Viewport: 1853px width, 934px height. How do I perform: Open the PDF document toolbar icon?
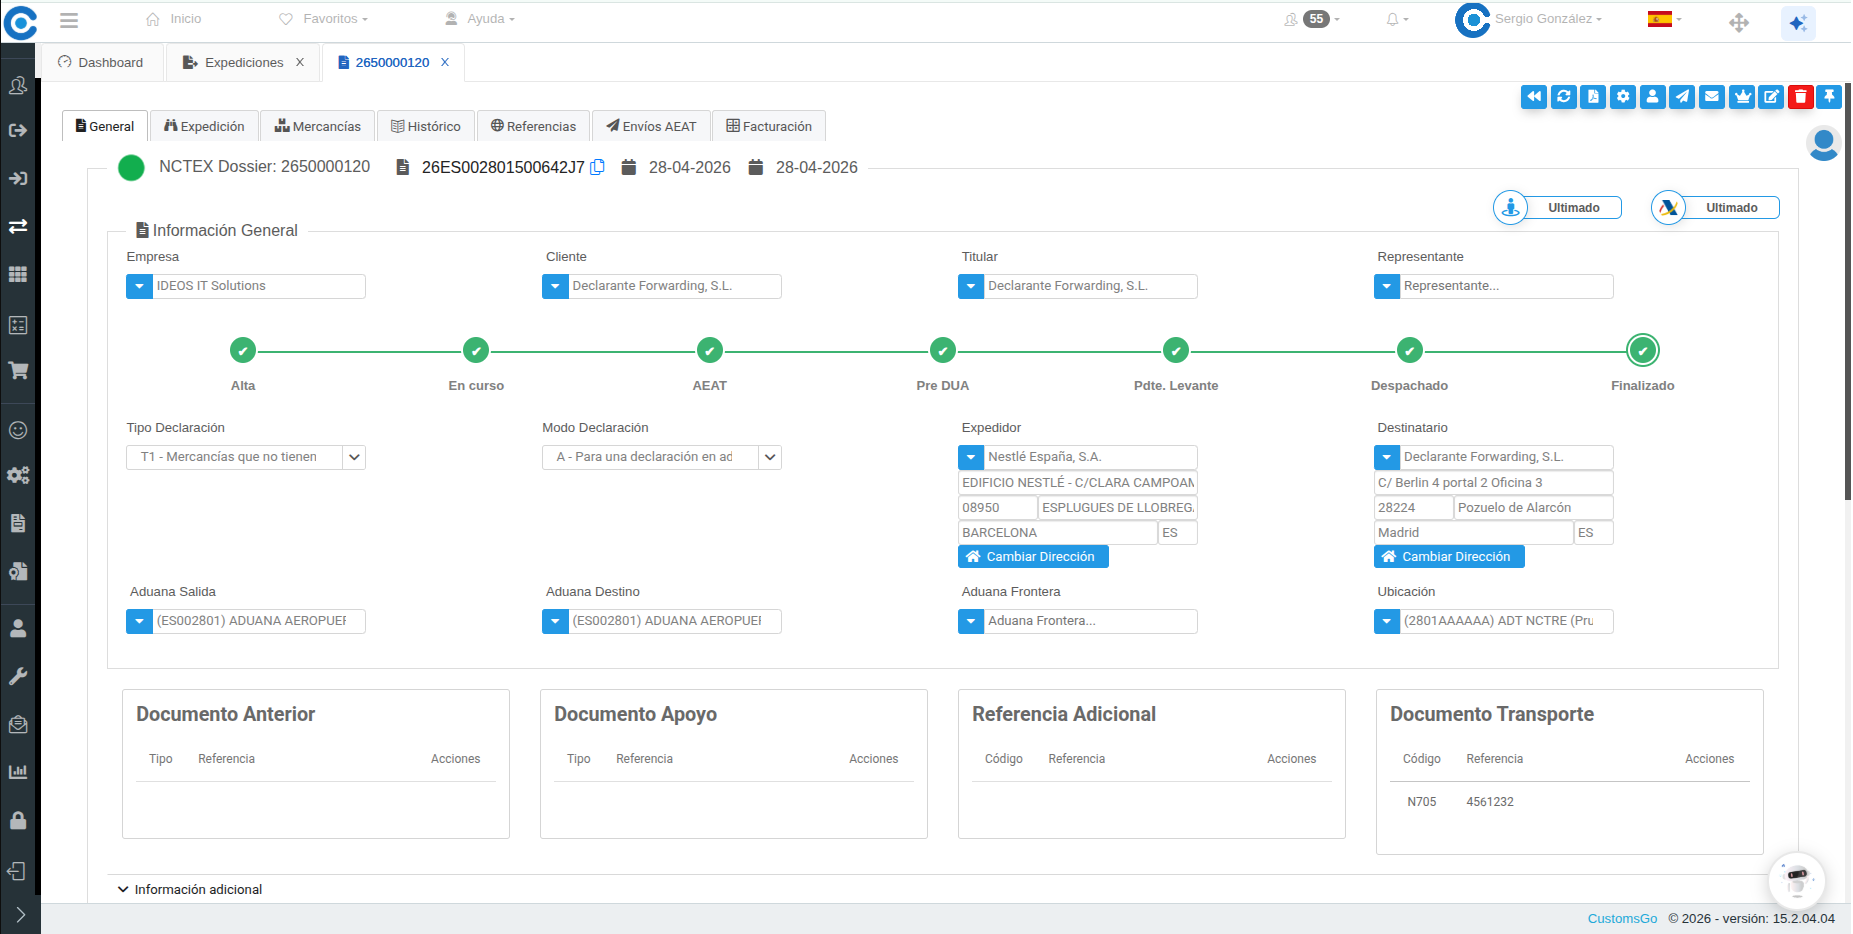(x=1593, y=97)
